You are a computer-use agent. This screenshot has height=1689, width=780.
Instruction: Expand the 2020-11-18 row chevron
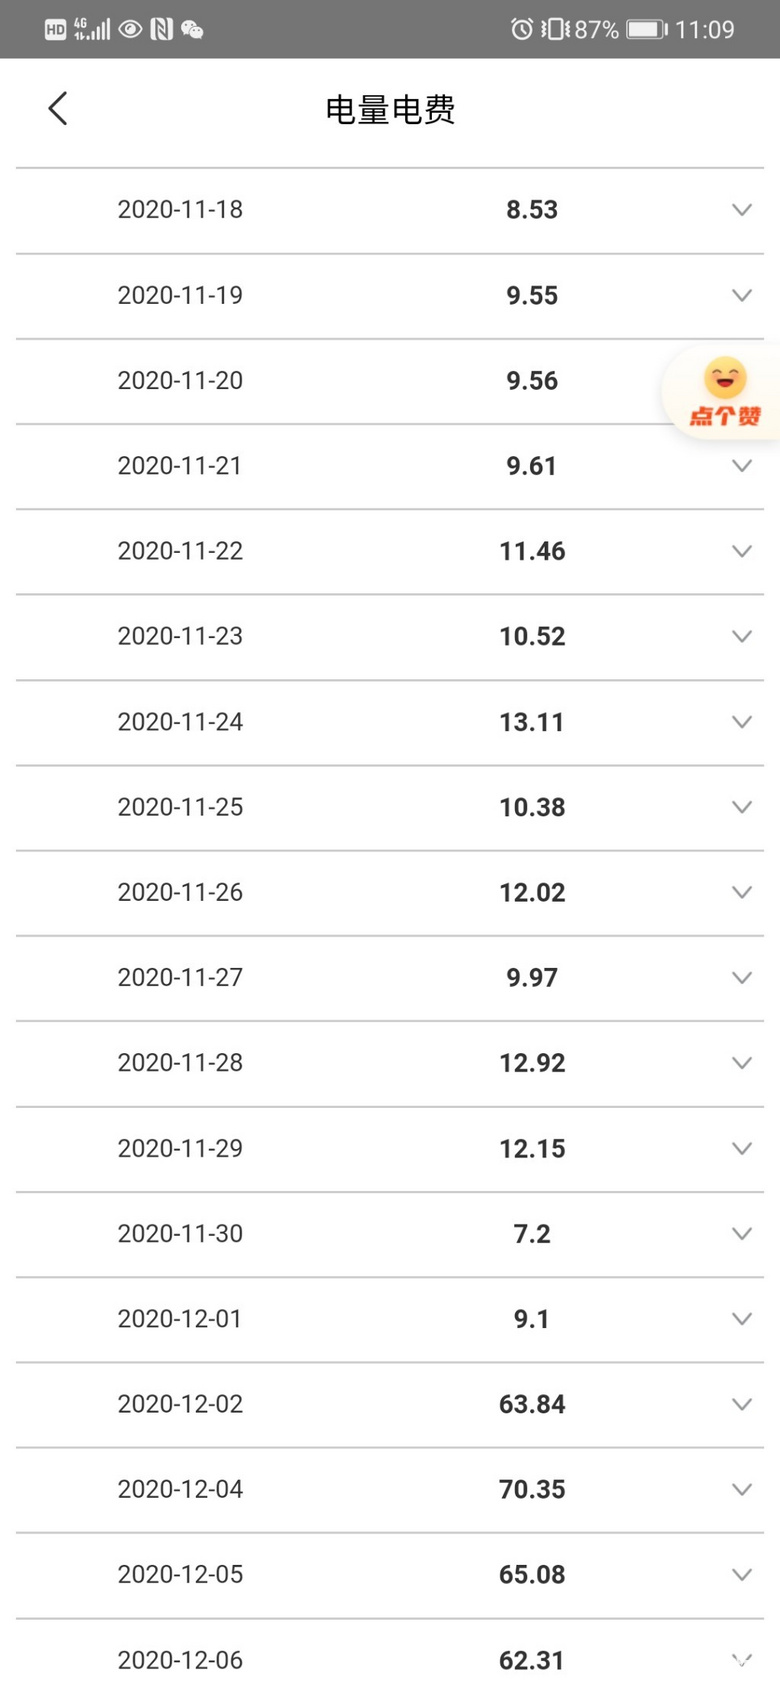(x=741, y=210)
